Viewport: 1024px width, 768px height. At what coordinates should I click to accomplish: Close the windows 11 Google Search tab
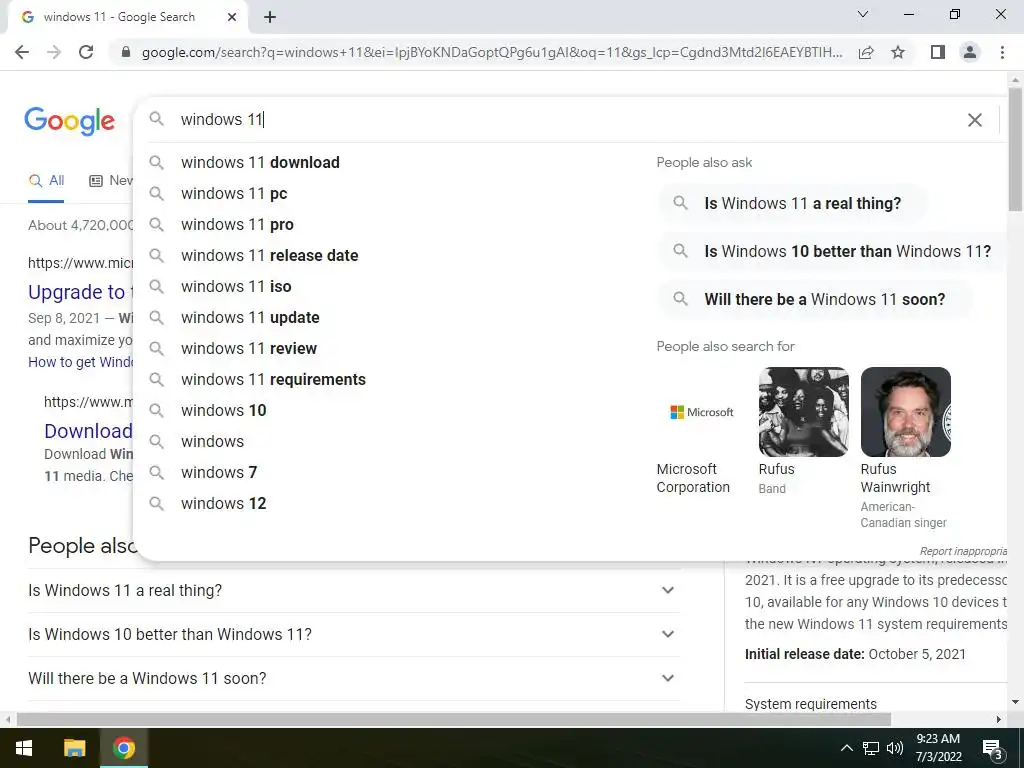click(232, 17)
